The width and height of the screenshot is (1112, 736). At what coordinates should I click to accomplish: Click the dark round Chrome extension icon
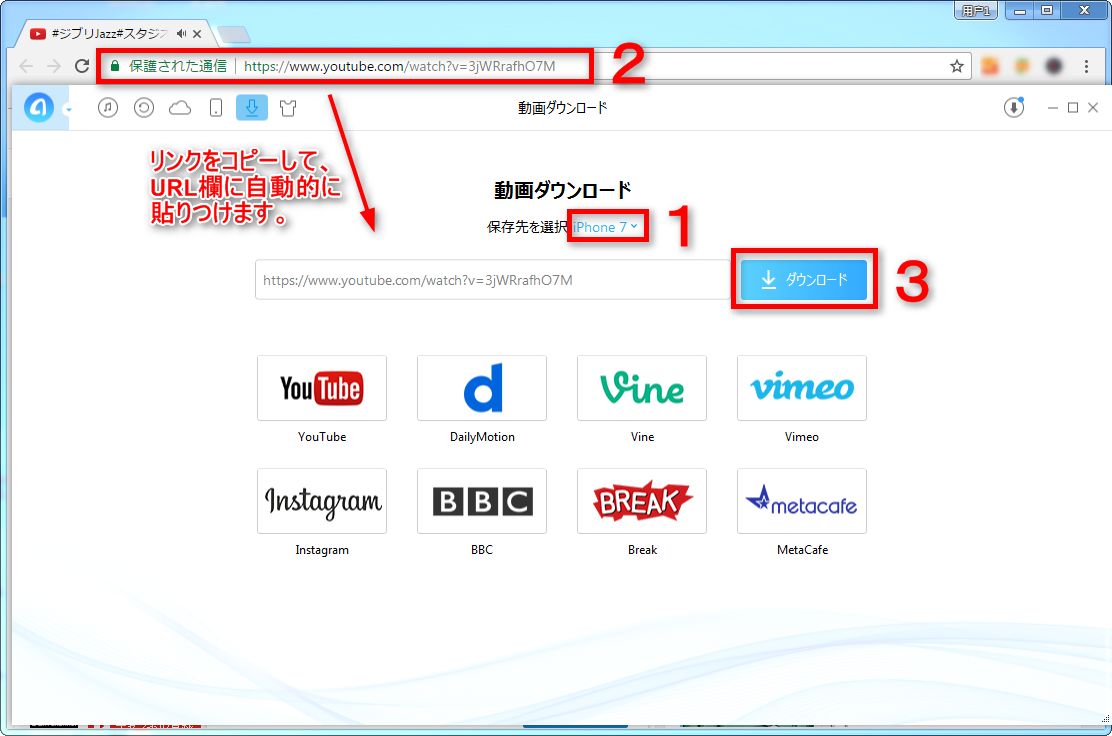coord(1054,66)
